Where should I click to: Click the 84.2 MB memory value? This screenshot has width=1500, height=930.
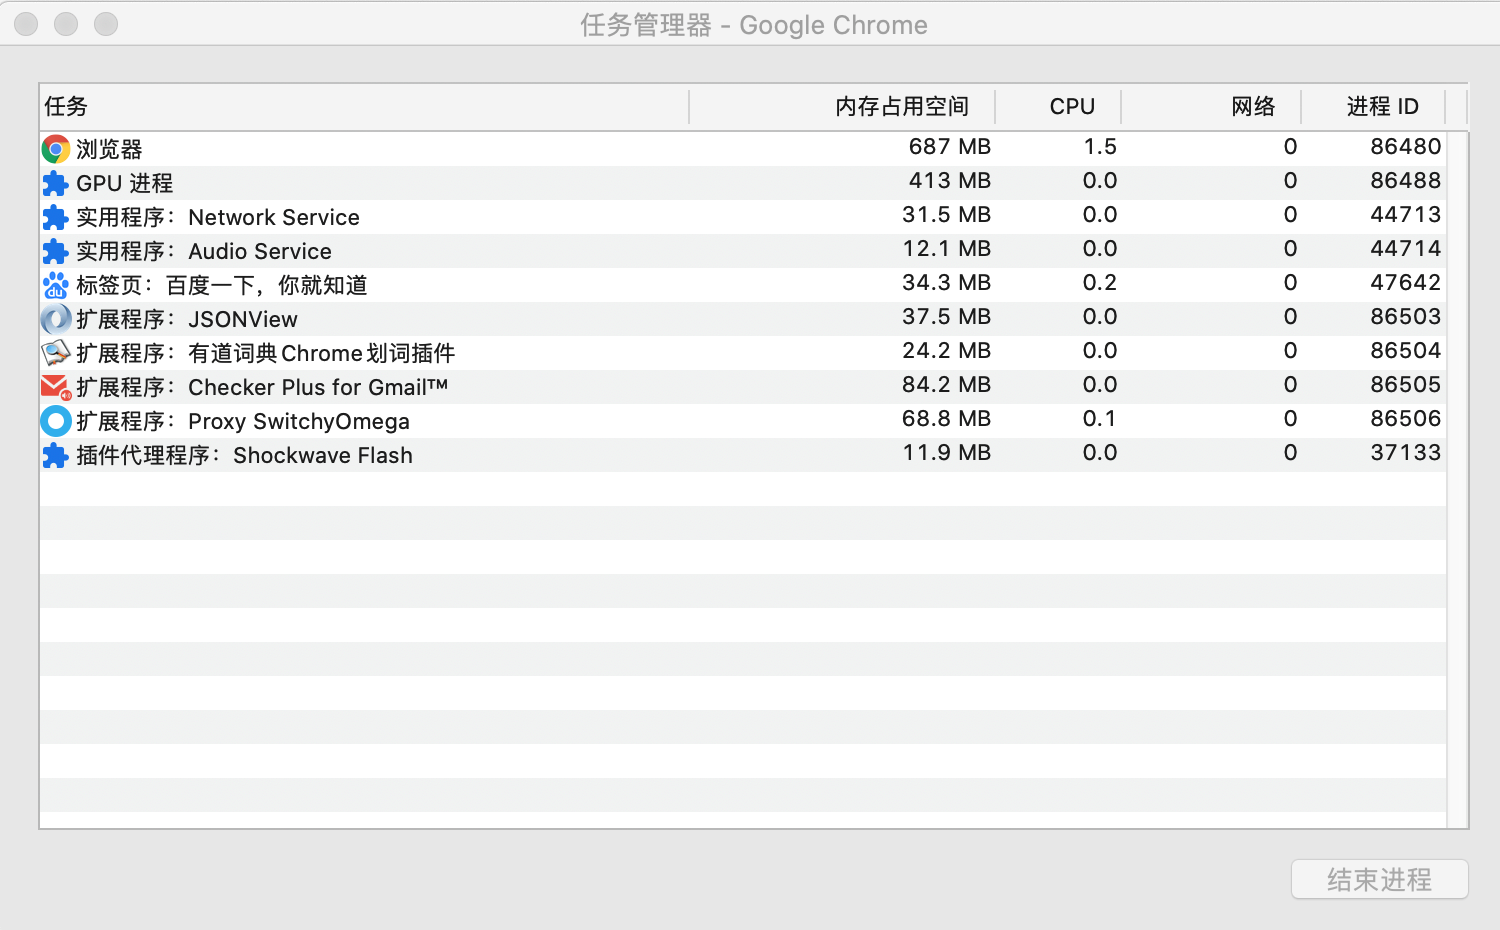tap(946, 385)
